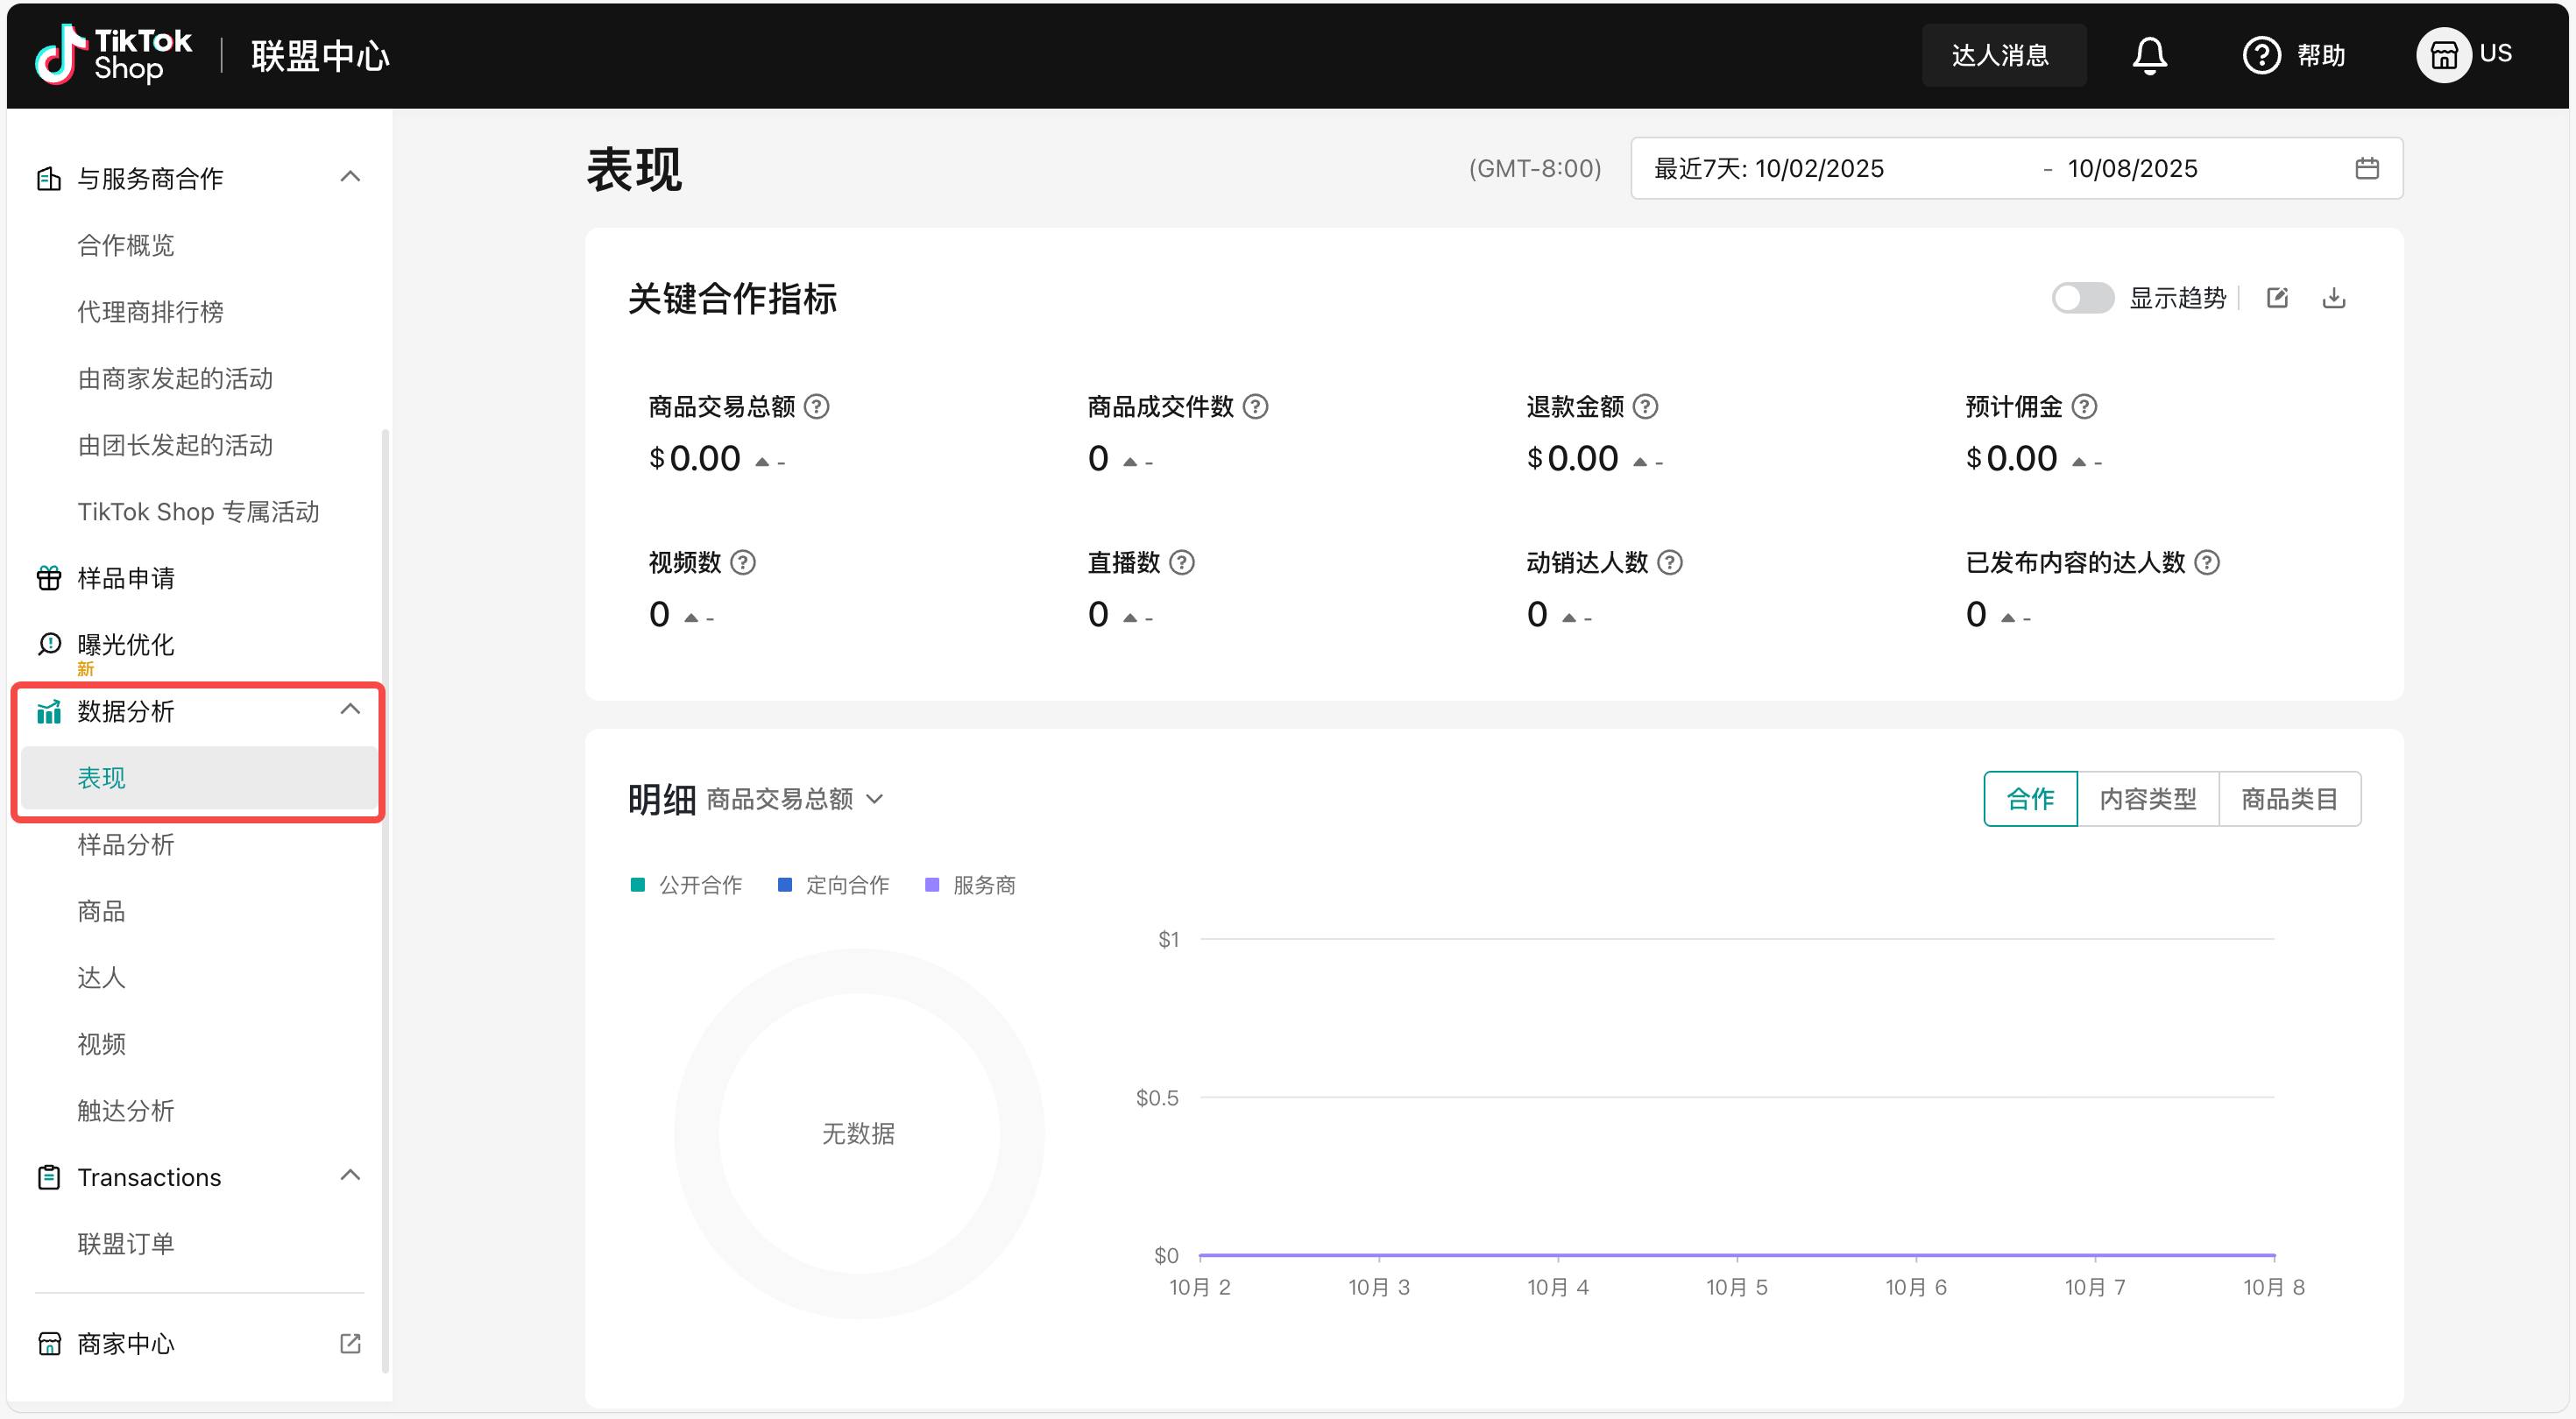Viewport: 2576px width, 1419px height.
Task: Toggle the 显示趋势 switch
Action: pyautogui.click(x=2082, y=298)
